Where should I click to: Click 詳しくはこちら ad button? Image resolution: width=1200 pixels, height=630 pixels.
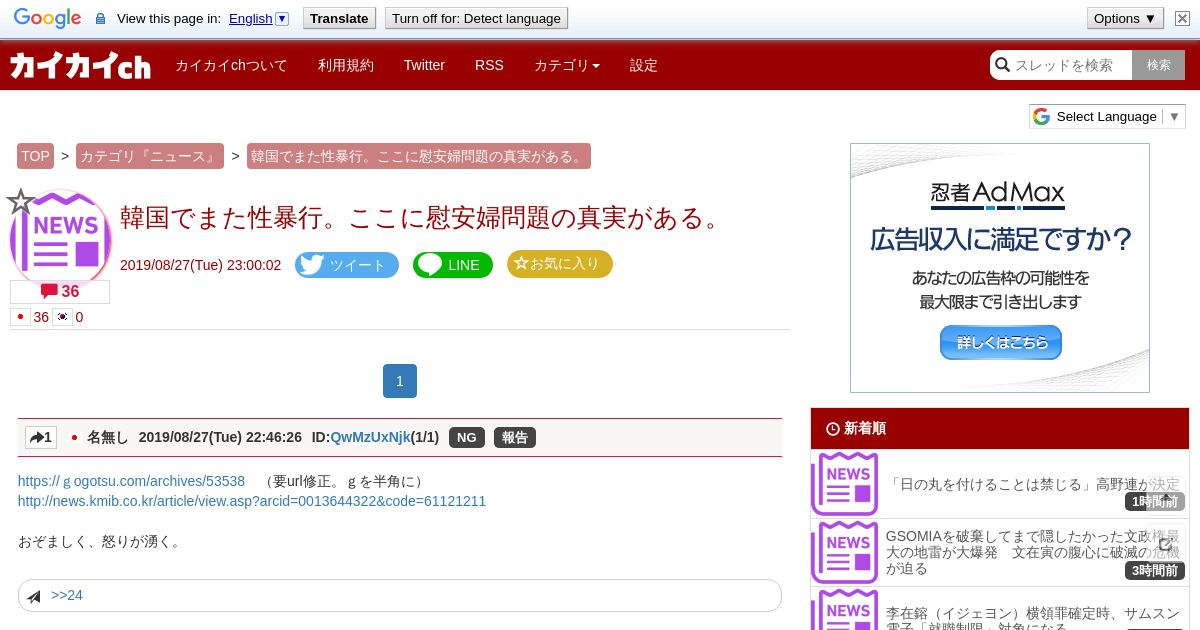[x=1001, y=342]
